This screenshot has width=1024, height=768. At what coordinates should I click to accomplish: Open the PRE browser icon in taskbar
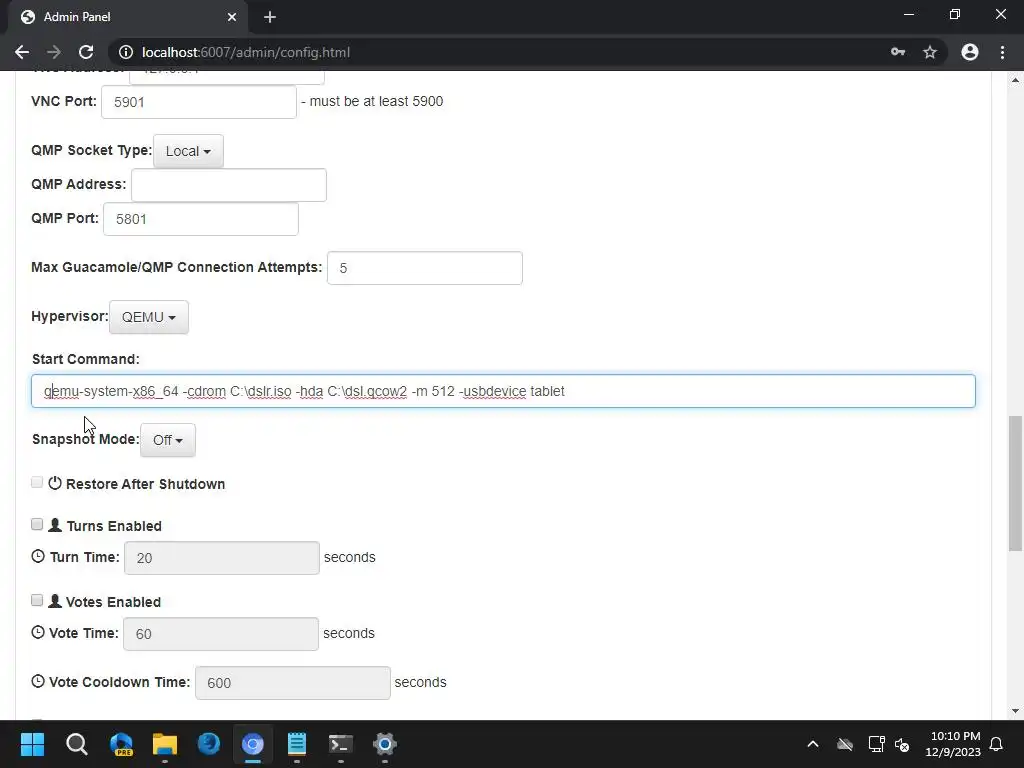tap(121, 744)
